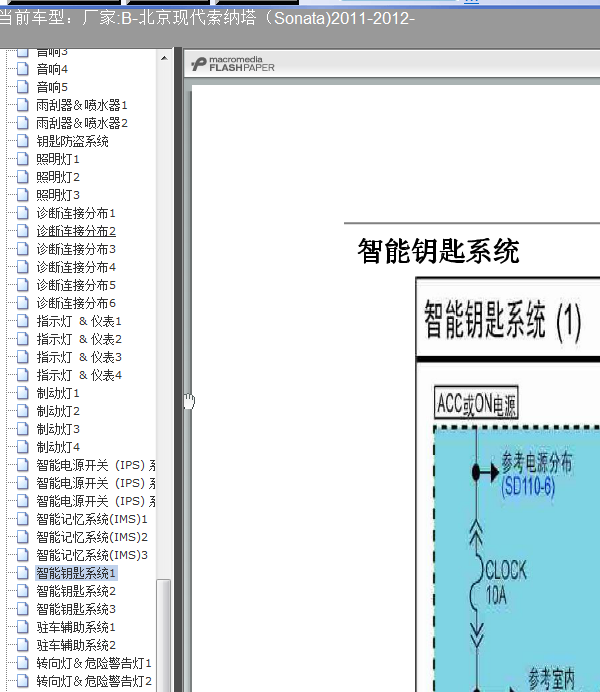Select 诊断连接分布6

(76, 303)
